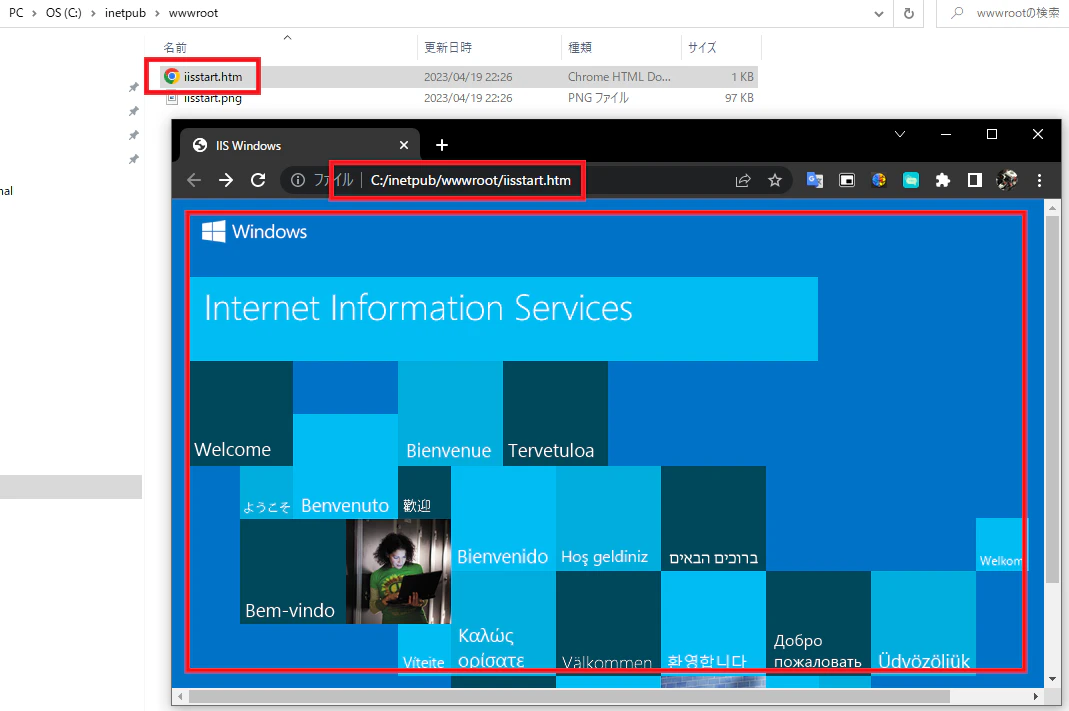The image size is (1069, 711).
Task: Expand chevron after PC breadcrumb
Action: coord(34,13)
